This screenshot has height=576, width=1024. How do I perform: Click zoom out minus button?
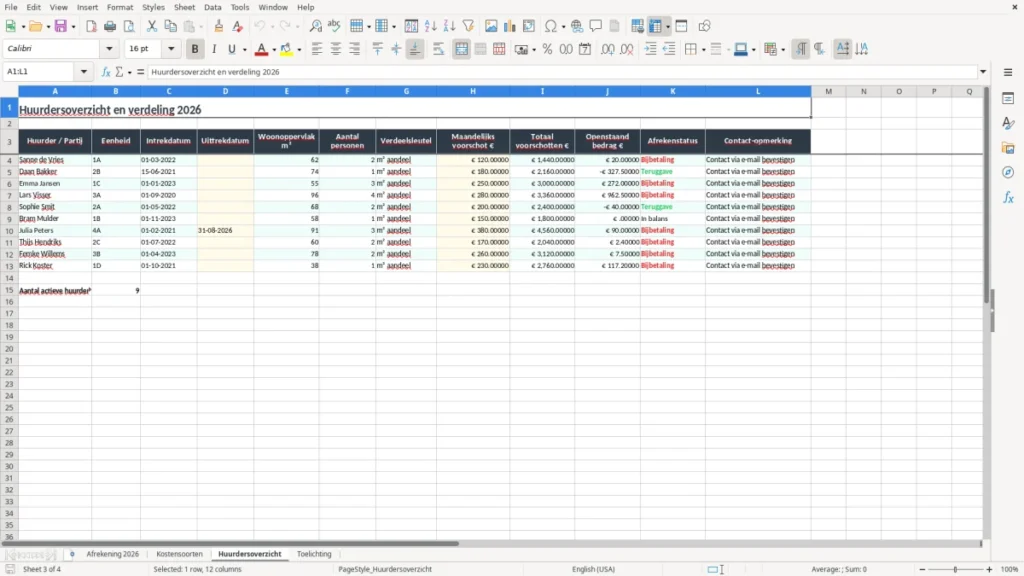pyautogui.click(x=922, y=569)
